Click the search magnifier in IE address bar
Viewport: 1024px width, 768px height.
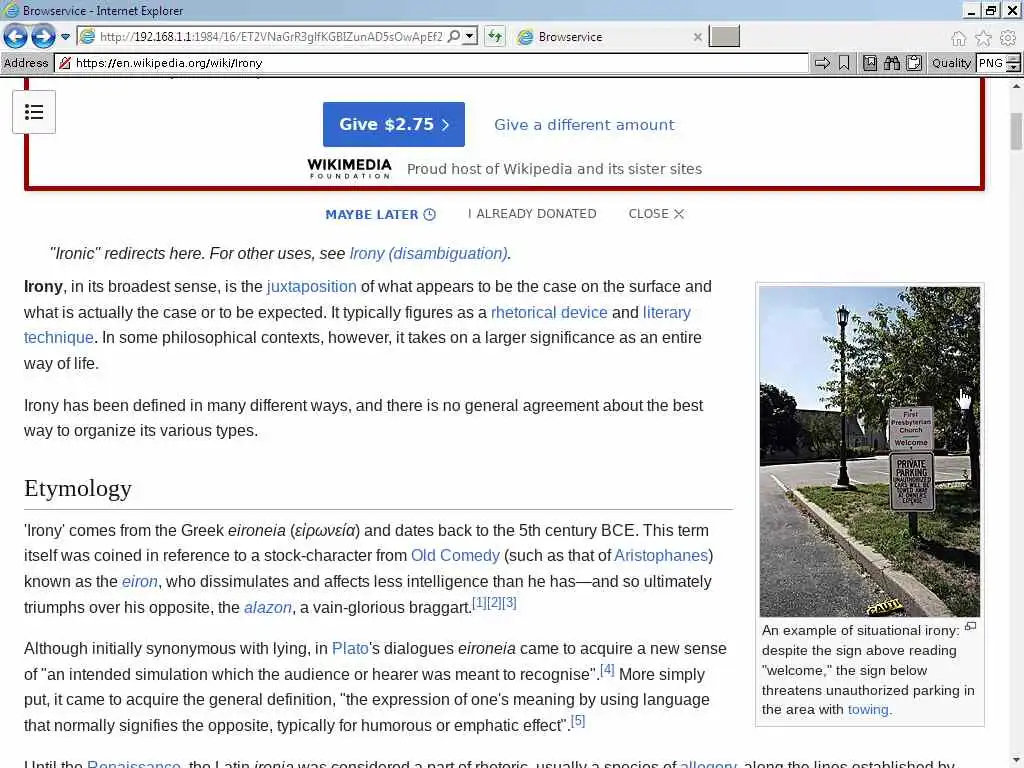coord(454,37)
